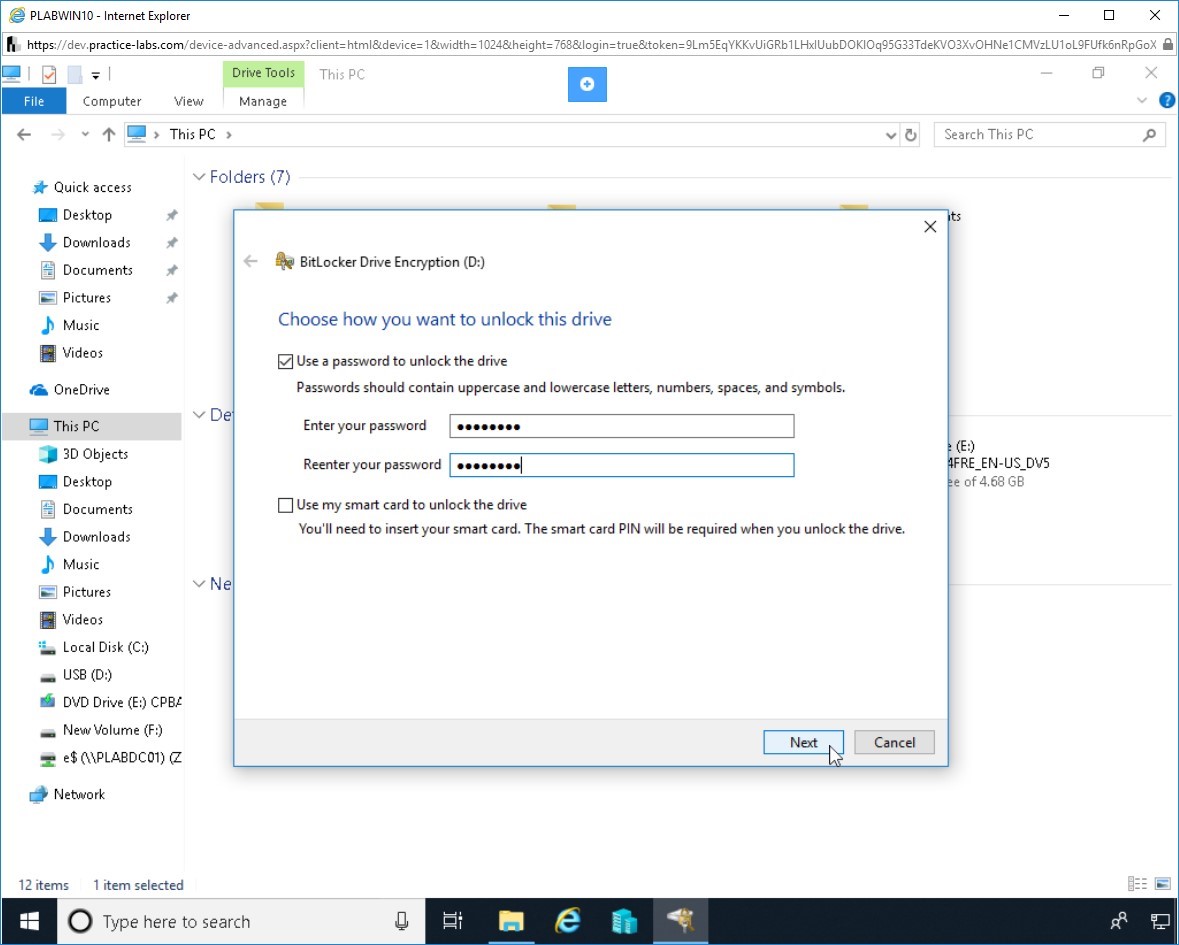Viewport: 1179px width, 945px height.
Task: Click the back arrow in BitLocker wizard
Action: 250,262
